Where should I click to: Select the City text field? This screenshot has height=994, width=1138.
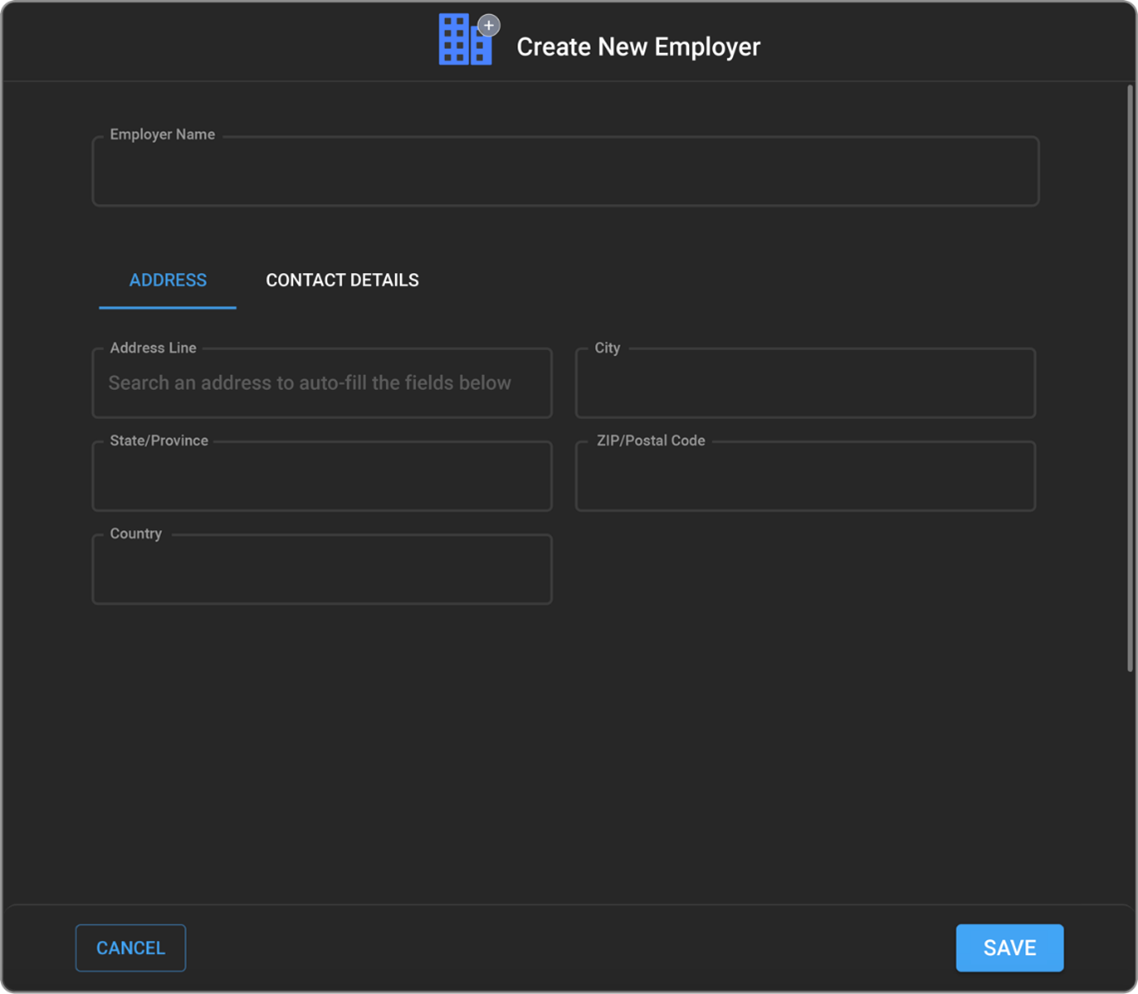[805, 386]
